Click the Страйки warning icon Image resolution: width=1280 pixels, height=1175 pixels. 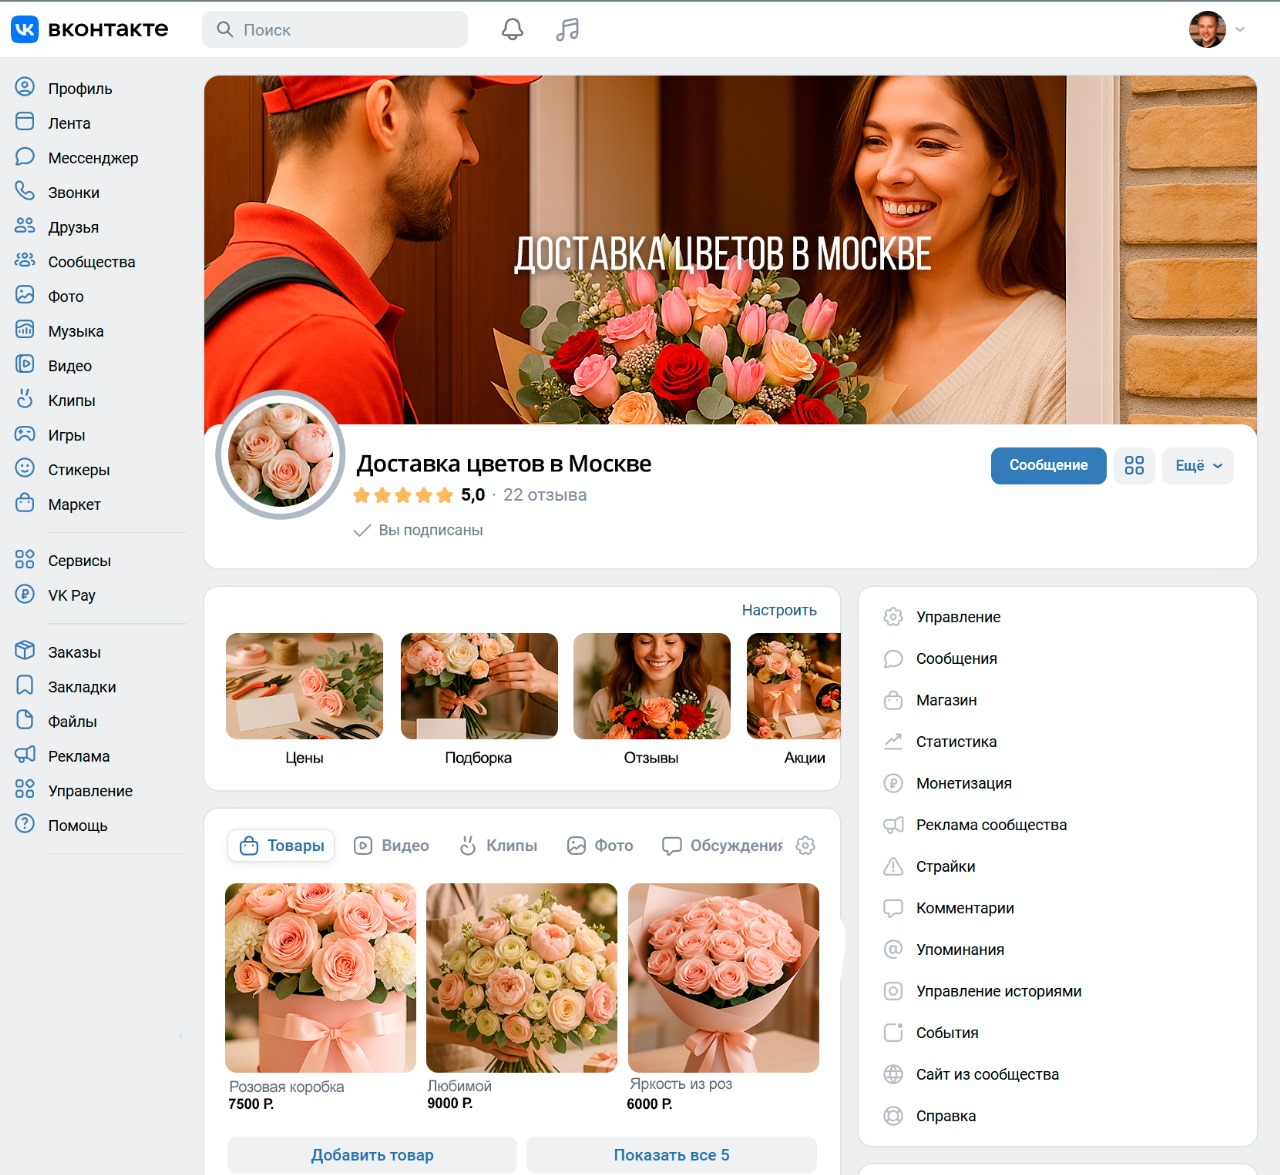tap(893, 866)
